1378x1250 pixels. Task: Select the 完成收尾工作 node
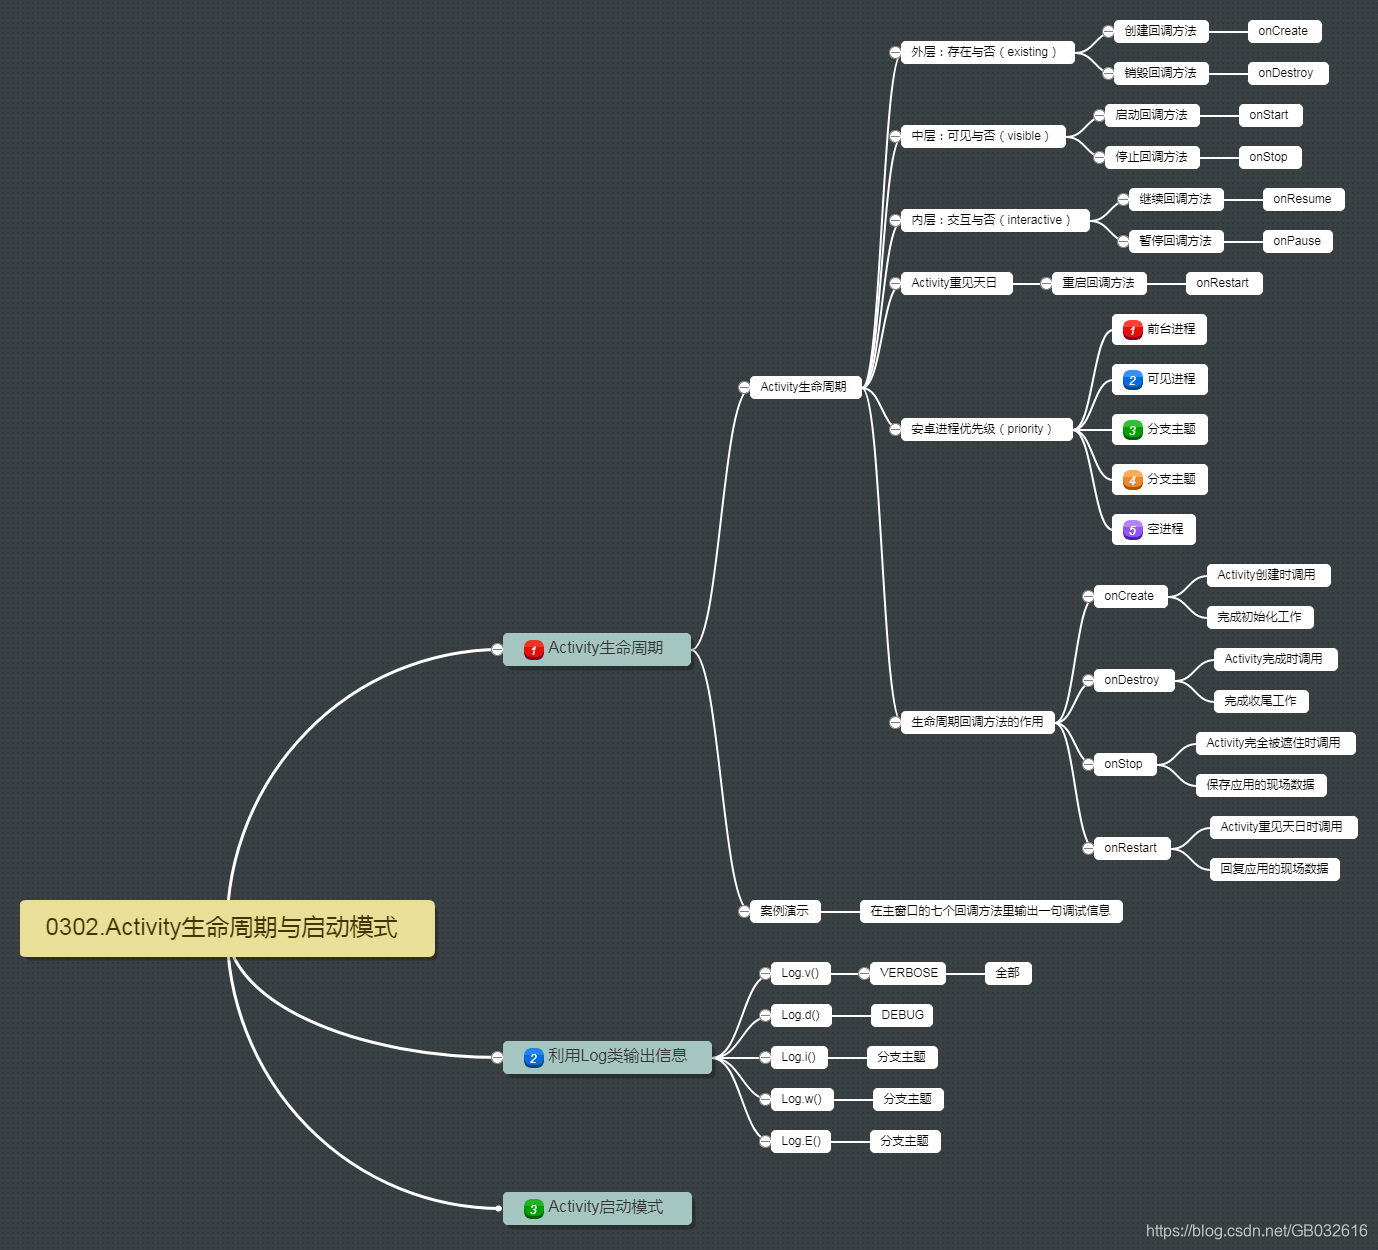coord(1261,701)
